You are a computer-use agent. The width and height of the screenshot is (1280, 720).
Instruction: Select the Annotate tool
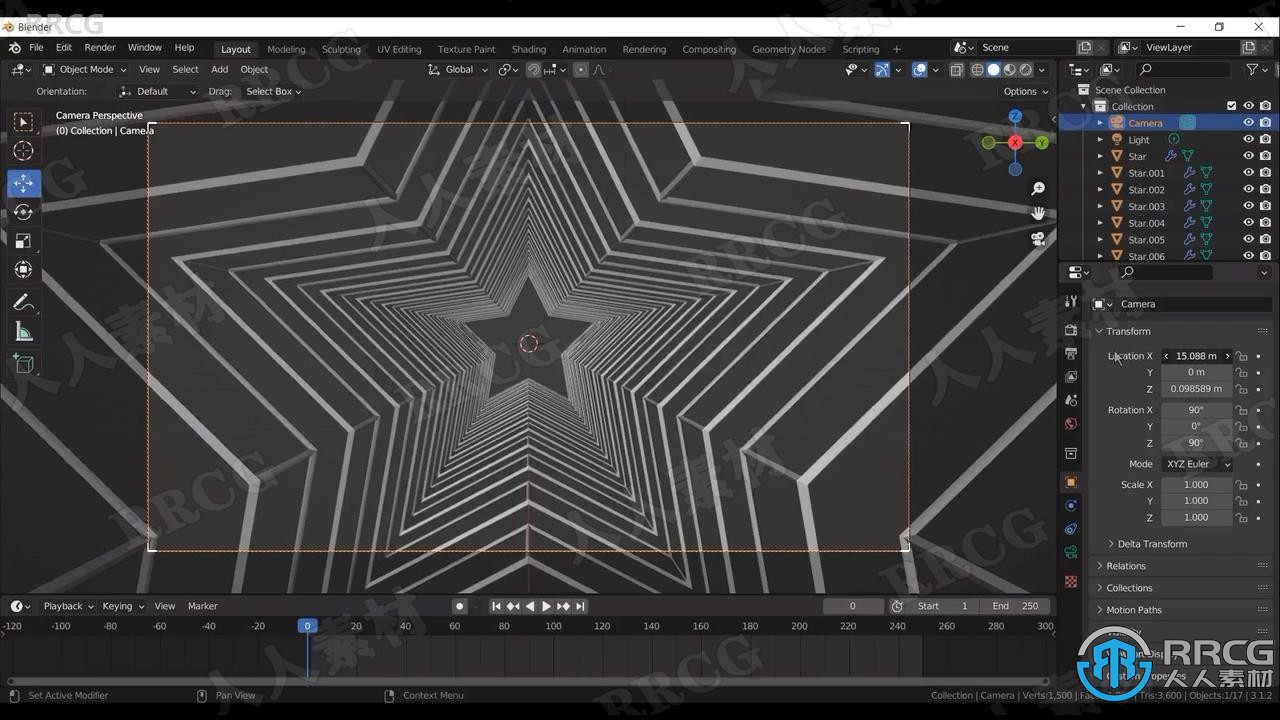[x=23, y=302]
